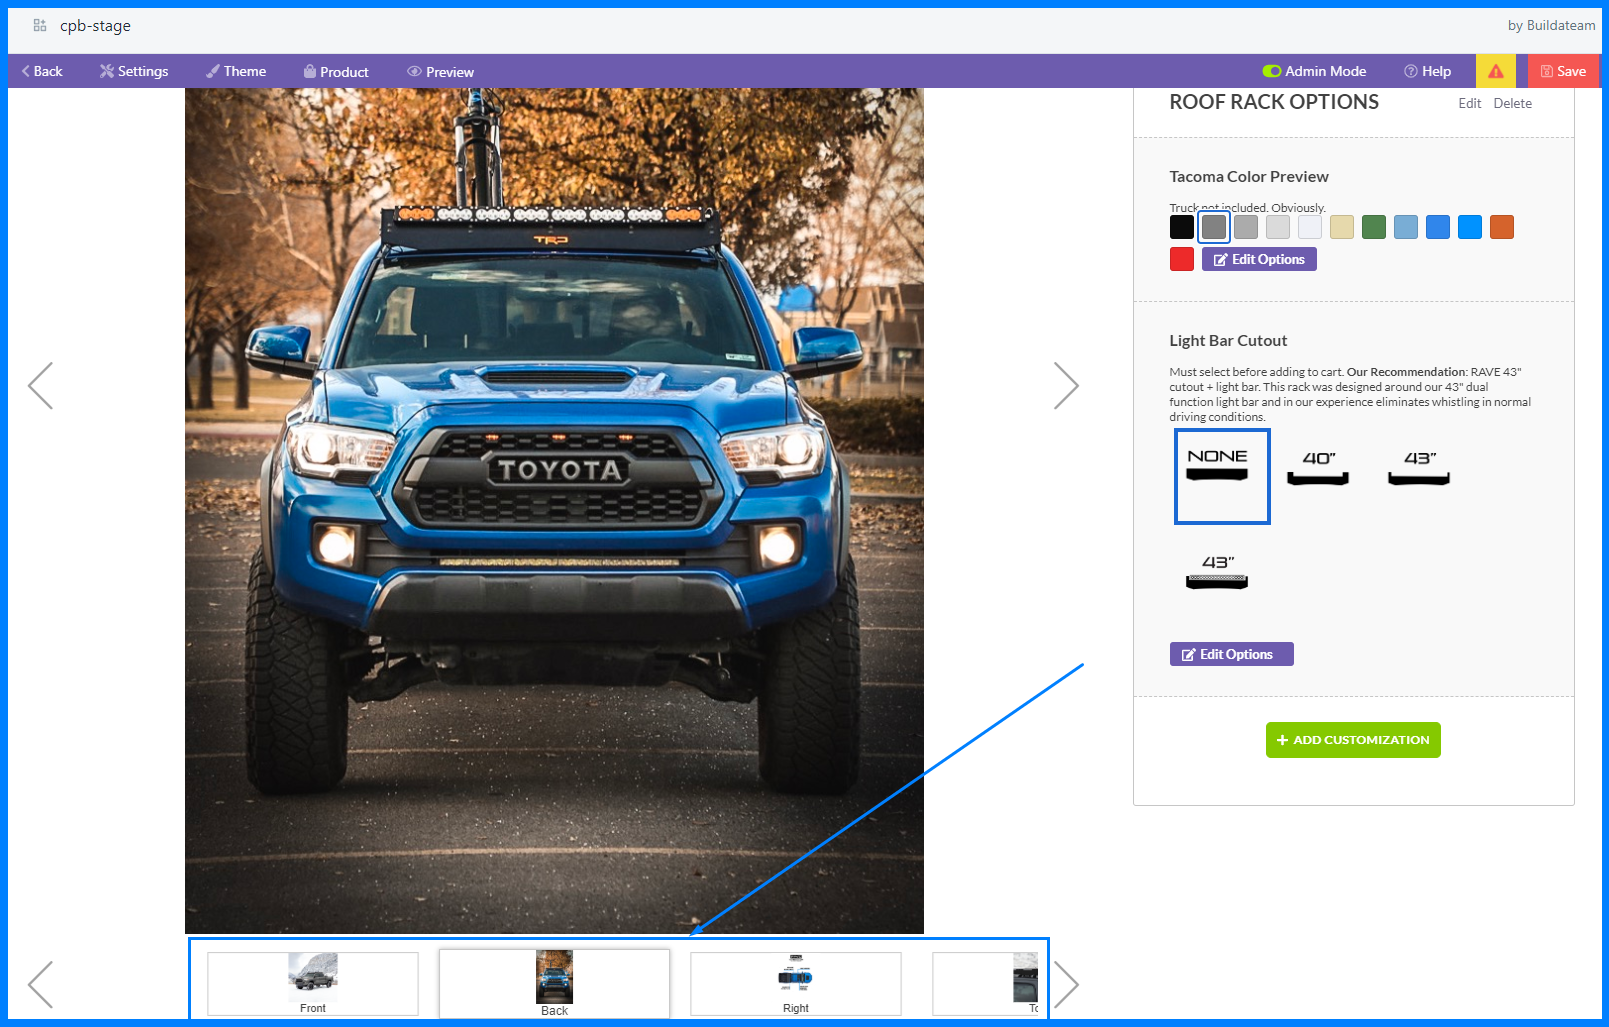Open the Theme menu
The width and height of the screenshot is (1609, 1027).
236,71
